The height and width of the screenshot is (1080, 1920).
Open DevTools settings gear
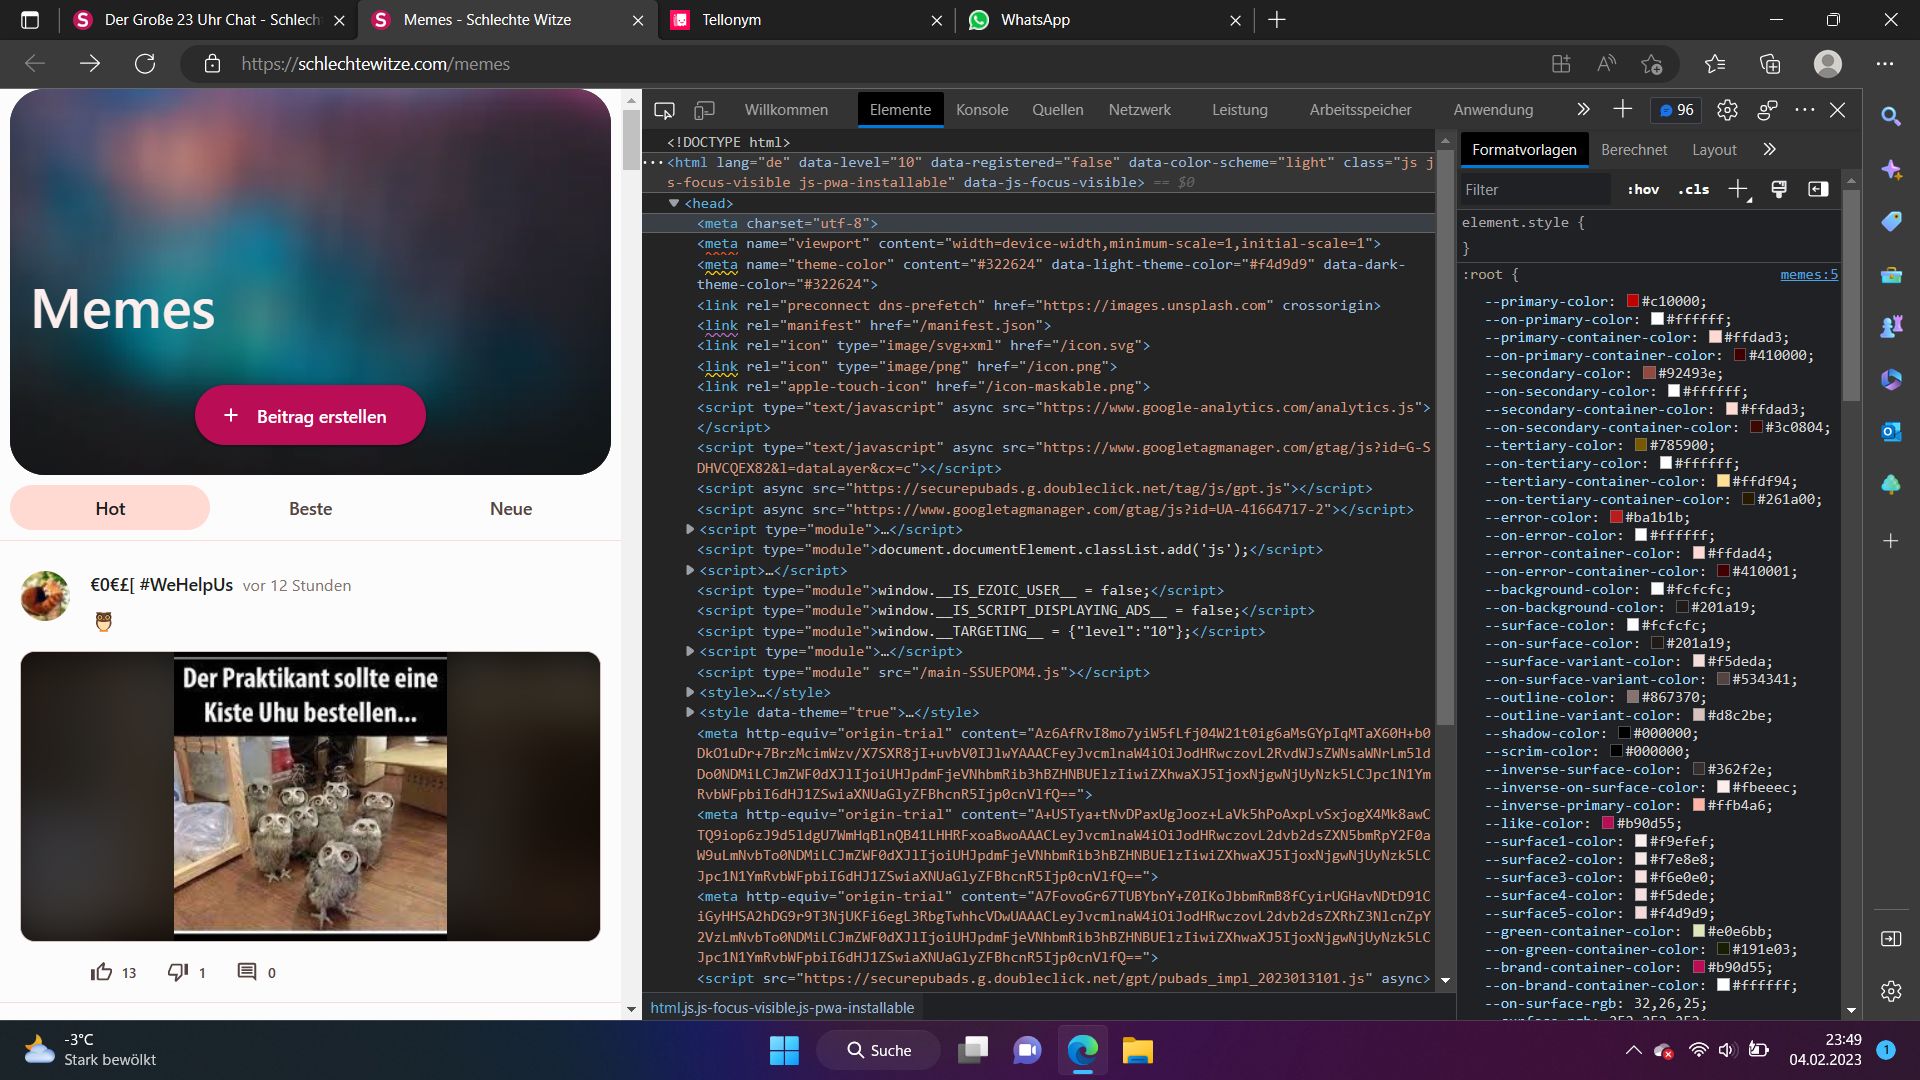click(1727, 110)
